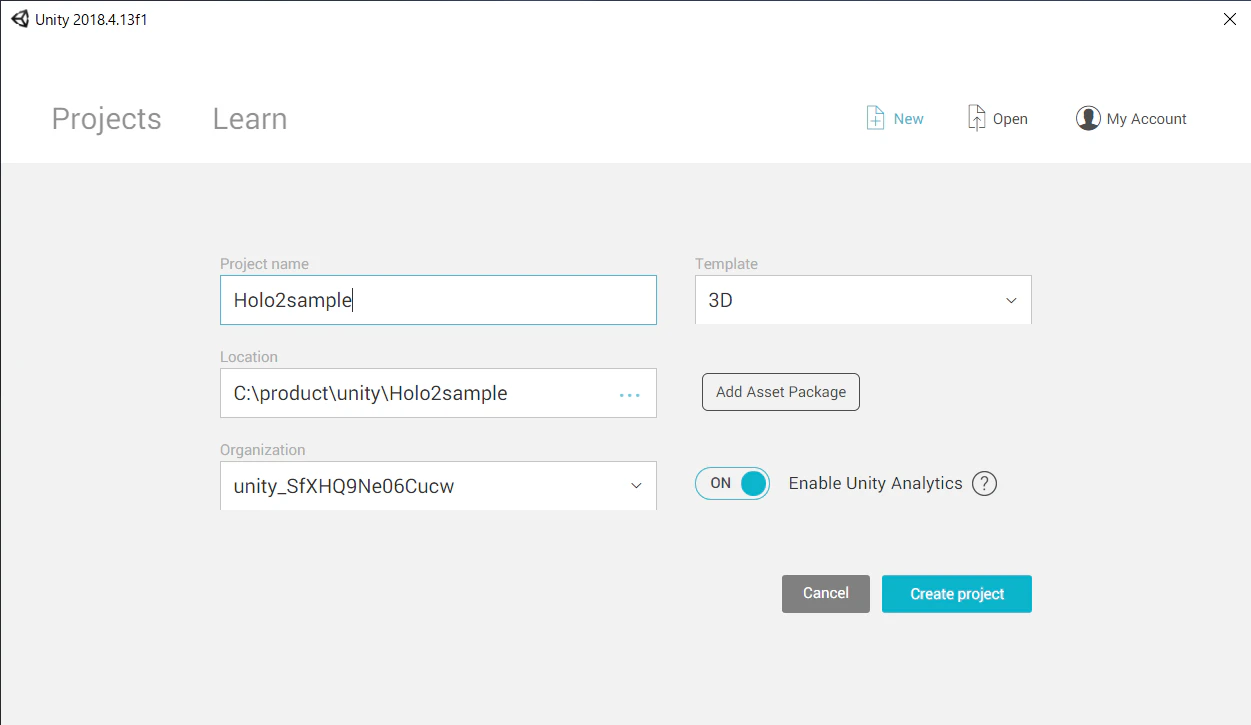Viewport: 1251px width, 725px height.
Task: Switch to the Projects tab
Action: click(x=106, y=119)
